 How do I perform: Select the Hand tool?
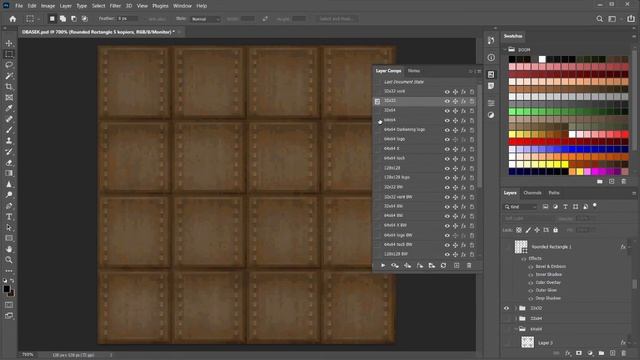[9, 249]
